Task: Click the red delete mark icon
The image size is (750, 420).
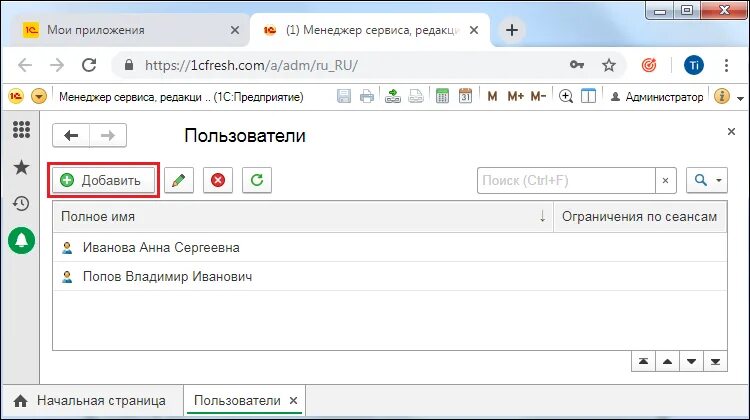Action: [x=218, y=180]
